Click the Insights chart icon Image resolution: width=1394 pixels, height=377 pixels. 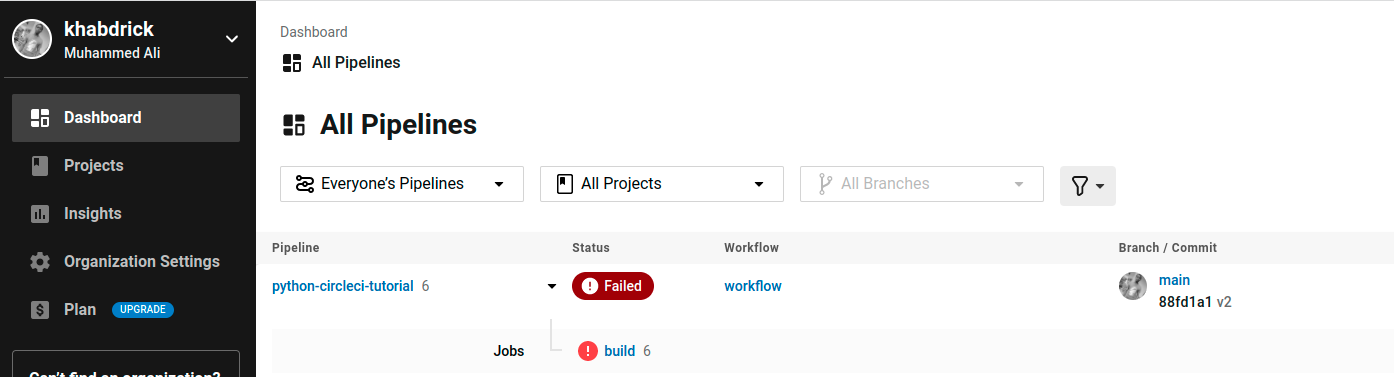pos(40,214)
